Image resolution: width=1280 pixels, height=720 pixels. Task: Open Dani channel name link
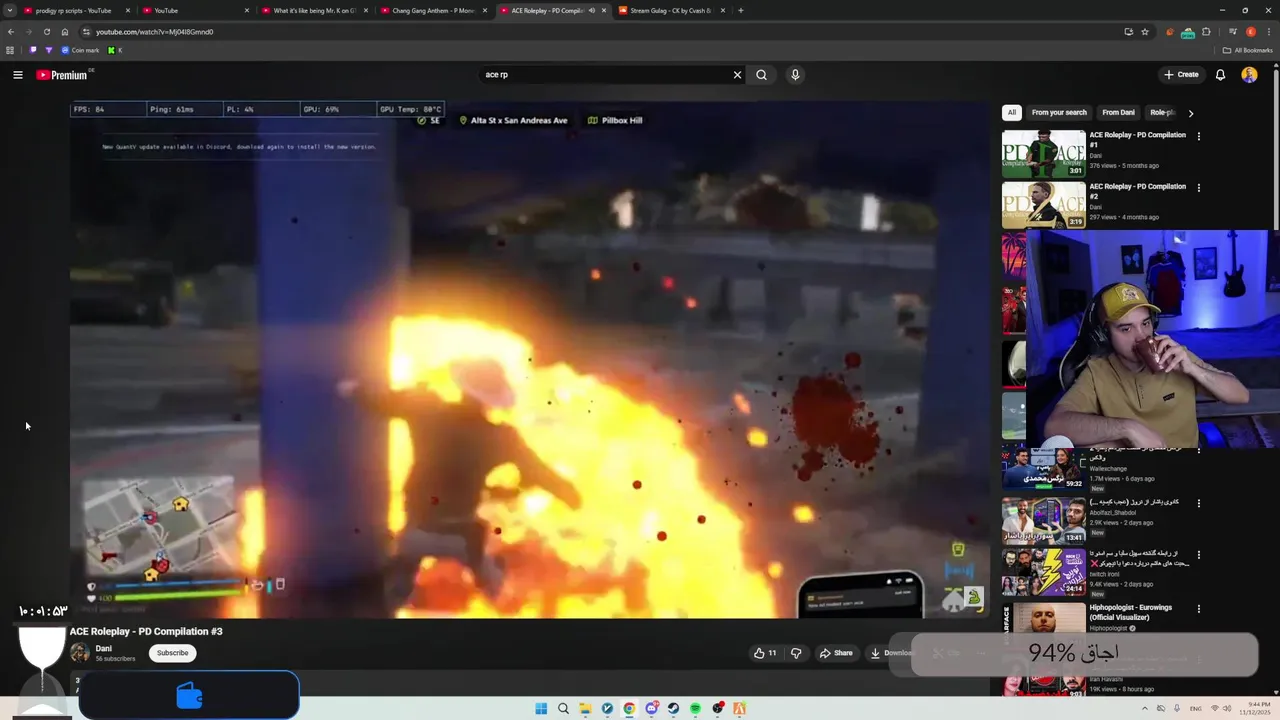pos(103,649)
